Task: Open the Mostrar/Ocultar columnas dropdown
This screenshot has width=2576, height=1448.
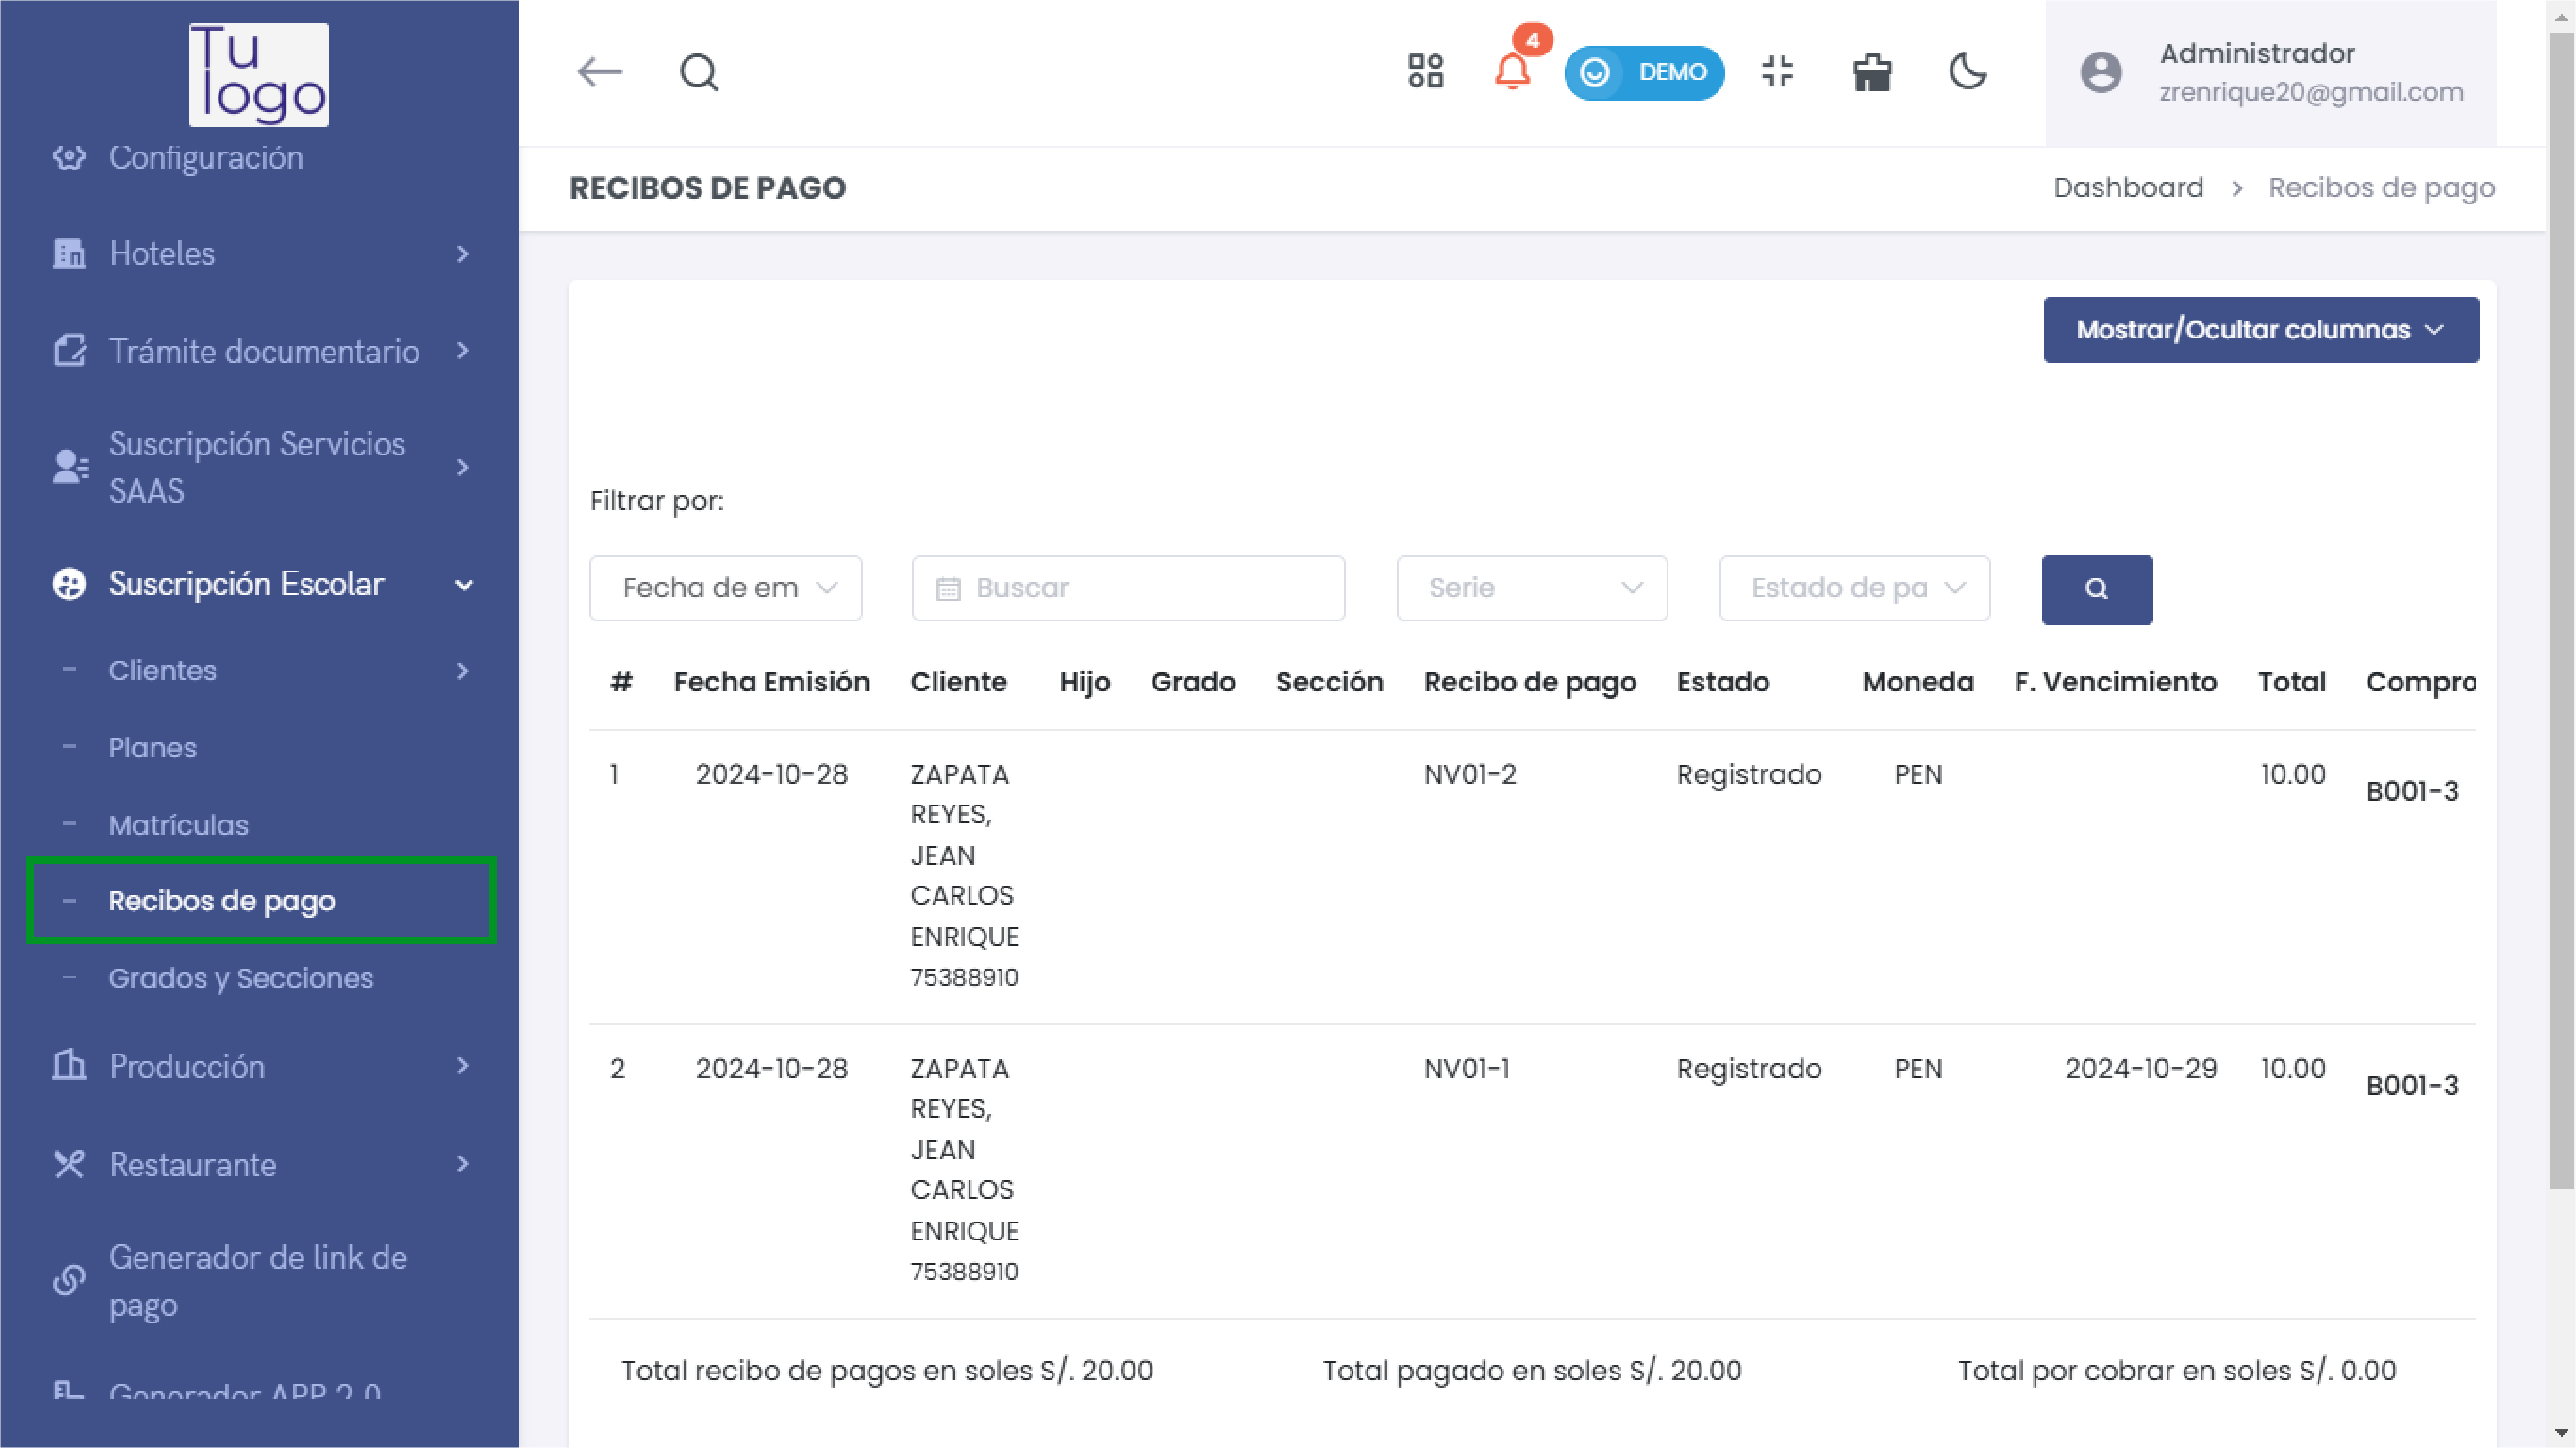Action: point(2260,329)
